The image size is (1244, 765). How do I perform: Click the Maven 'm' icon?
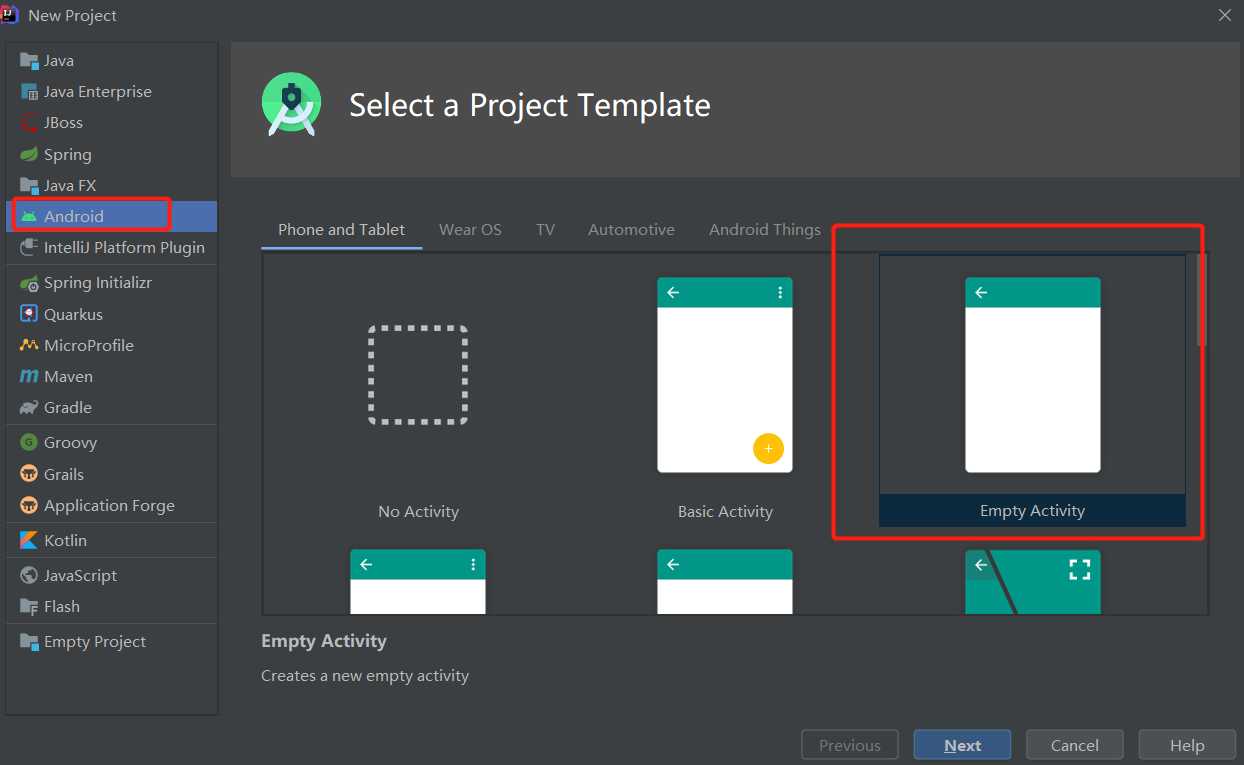(x=28, y=377)
